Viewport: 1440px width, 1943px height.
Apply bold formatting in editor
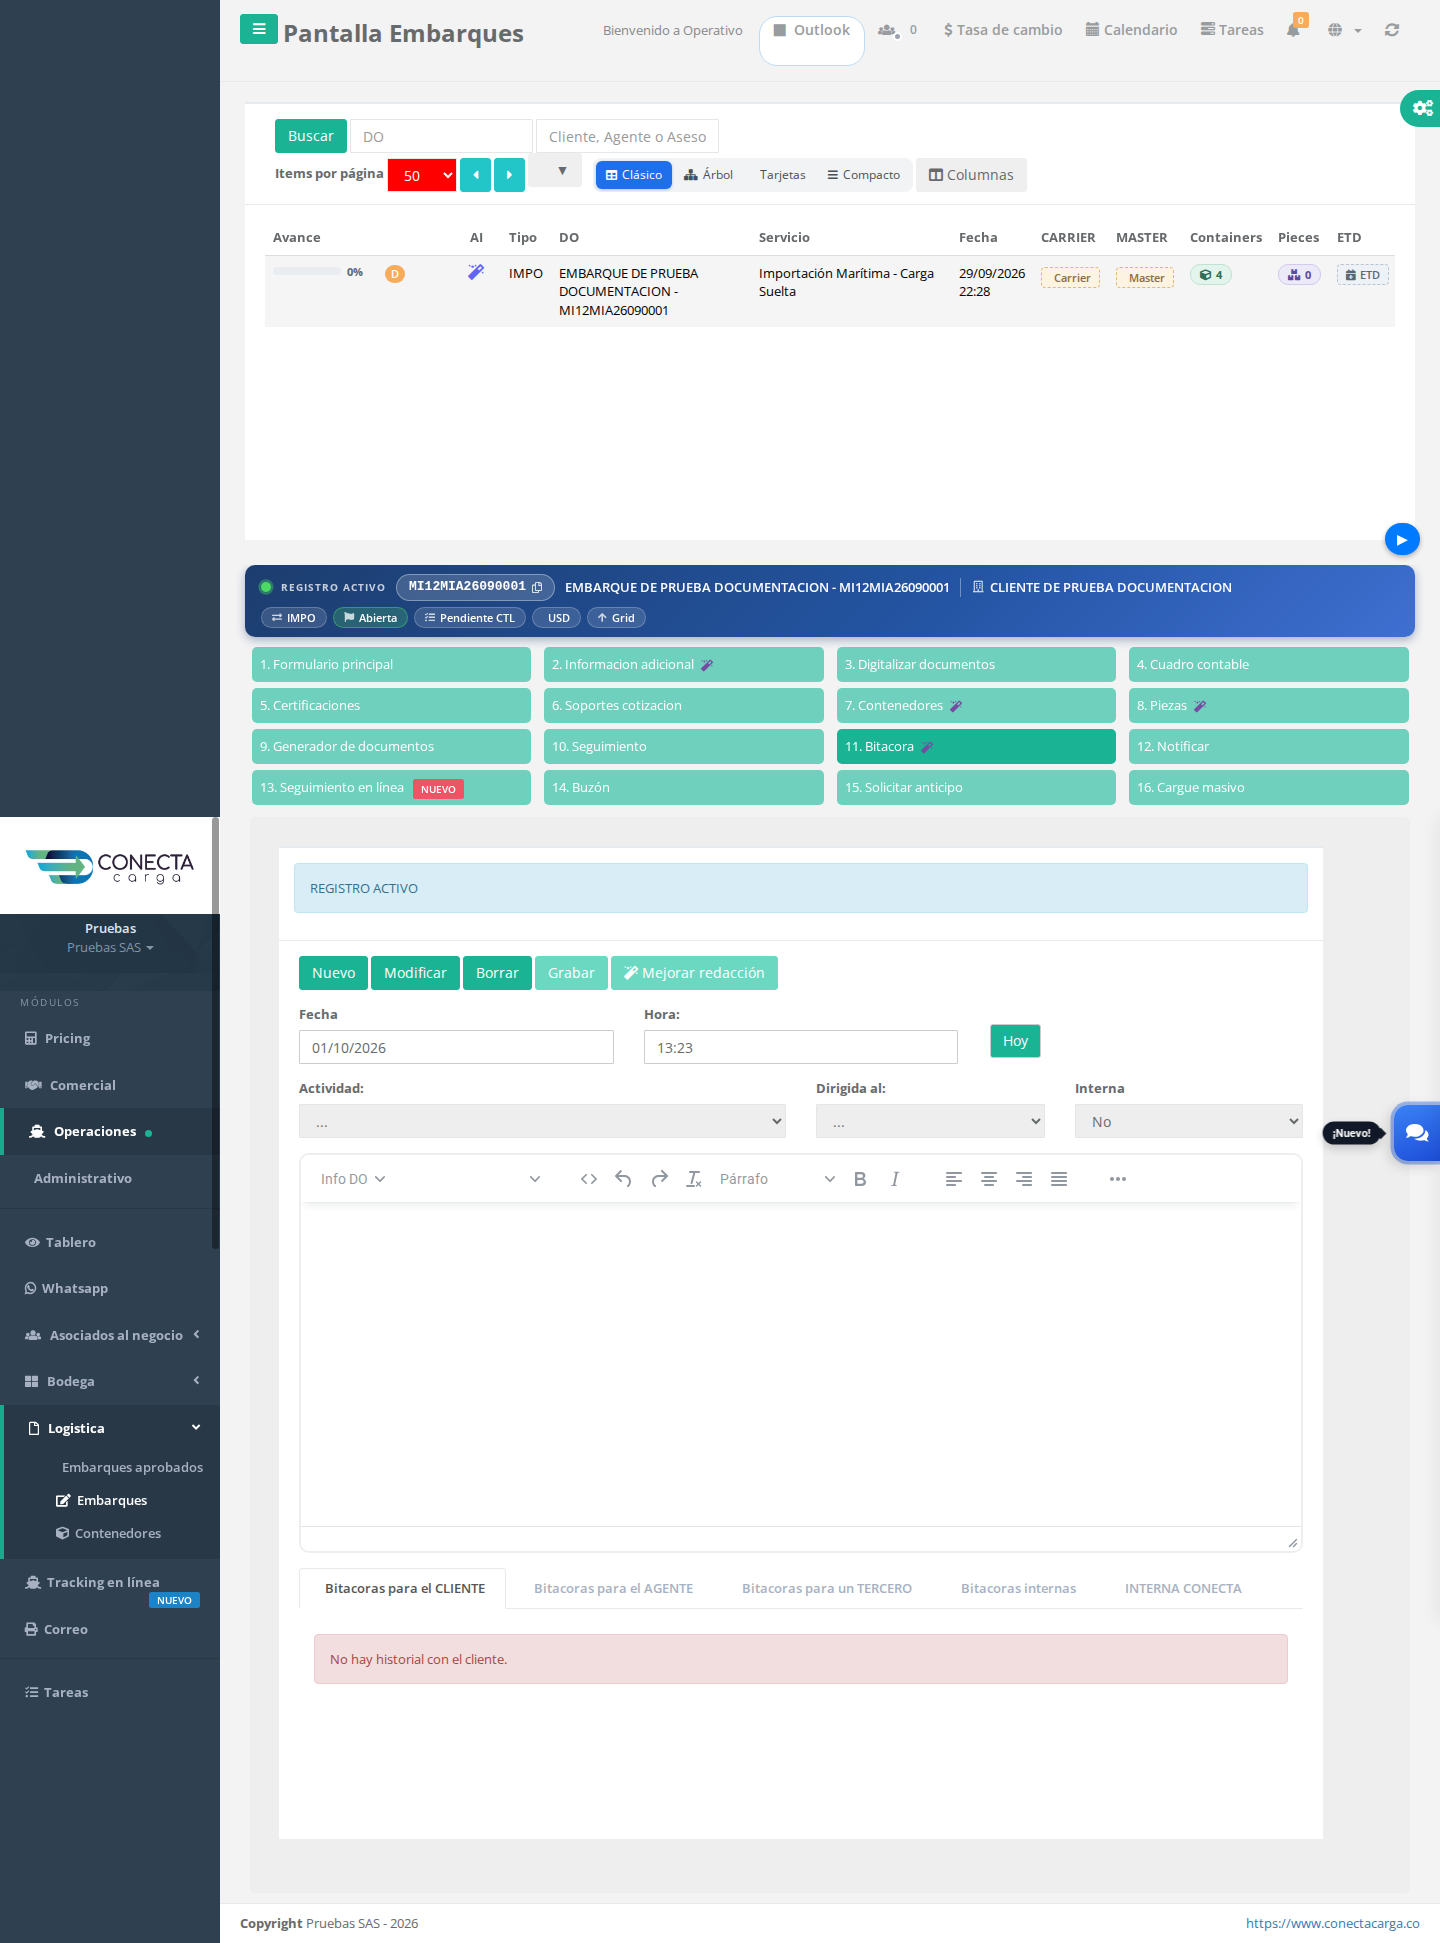coord(860,1179)
